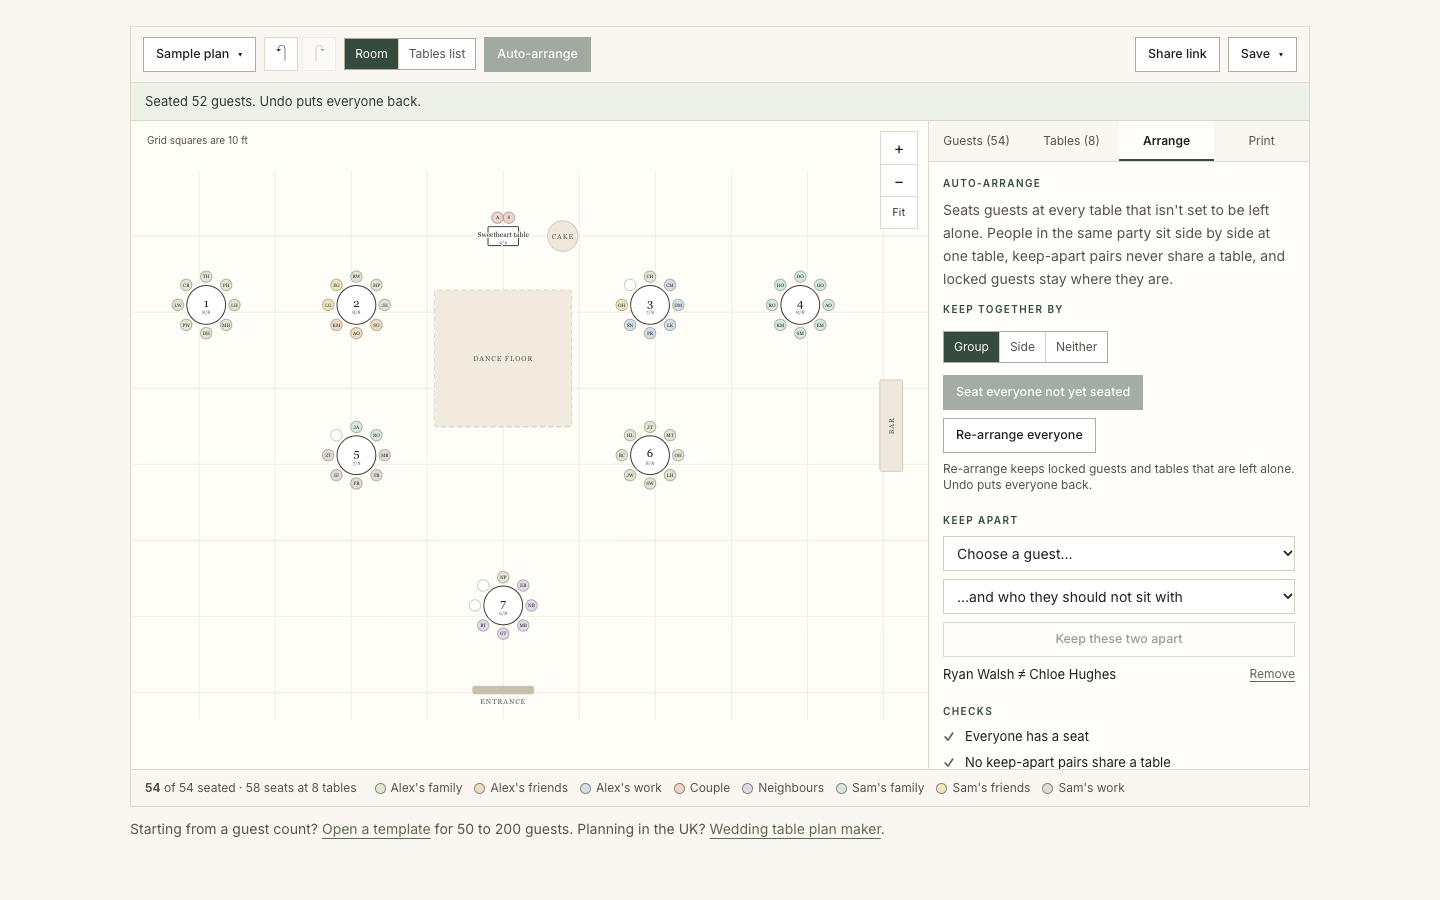Keep together by Group
The height and width of the screenshot is (900, 1440).
click(x=971, y=347)
